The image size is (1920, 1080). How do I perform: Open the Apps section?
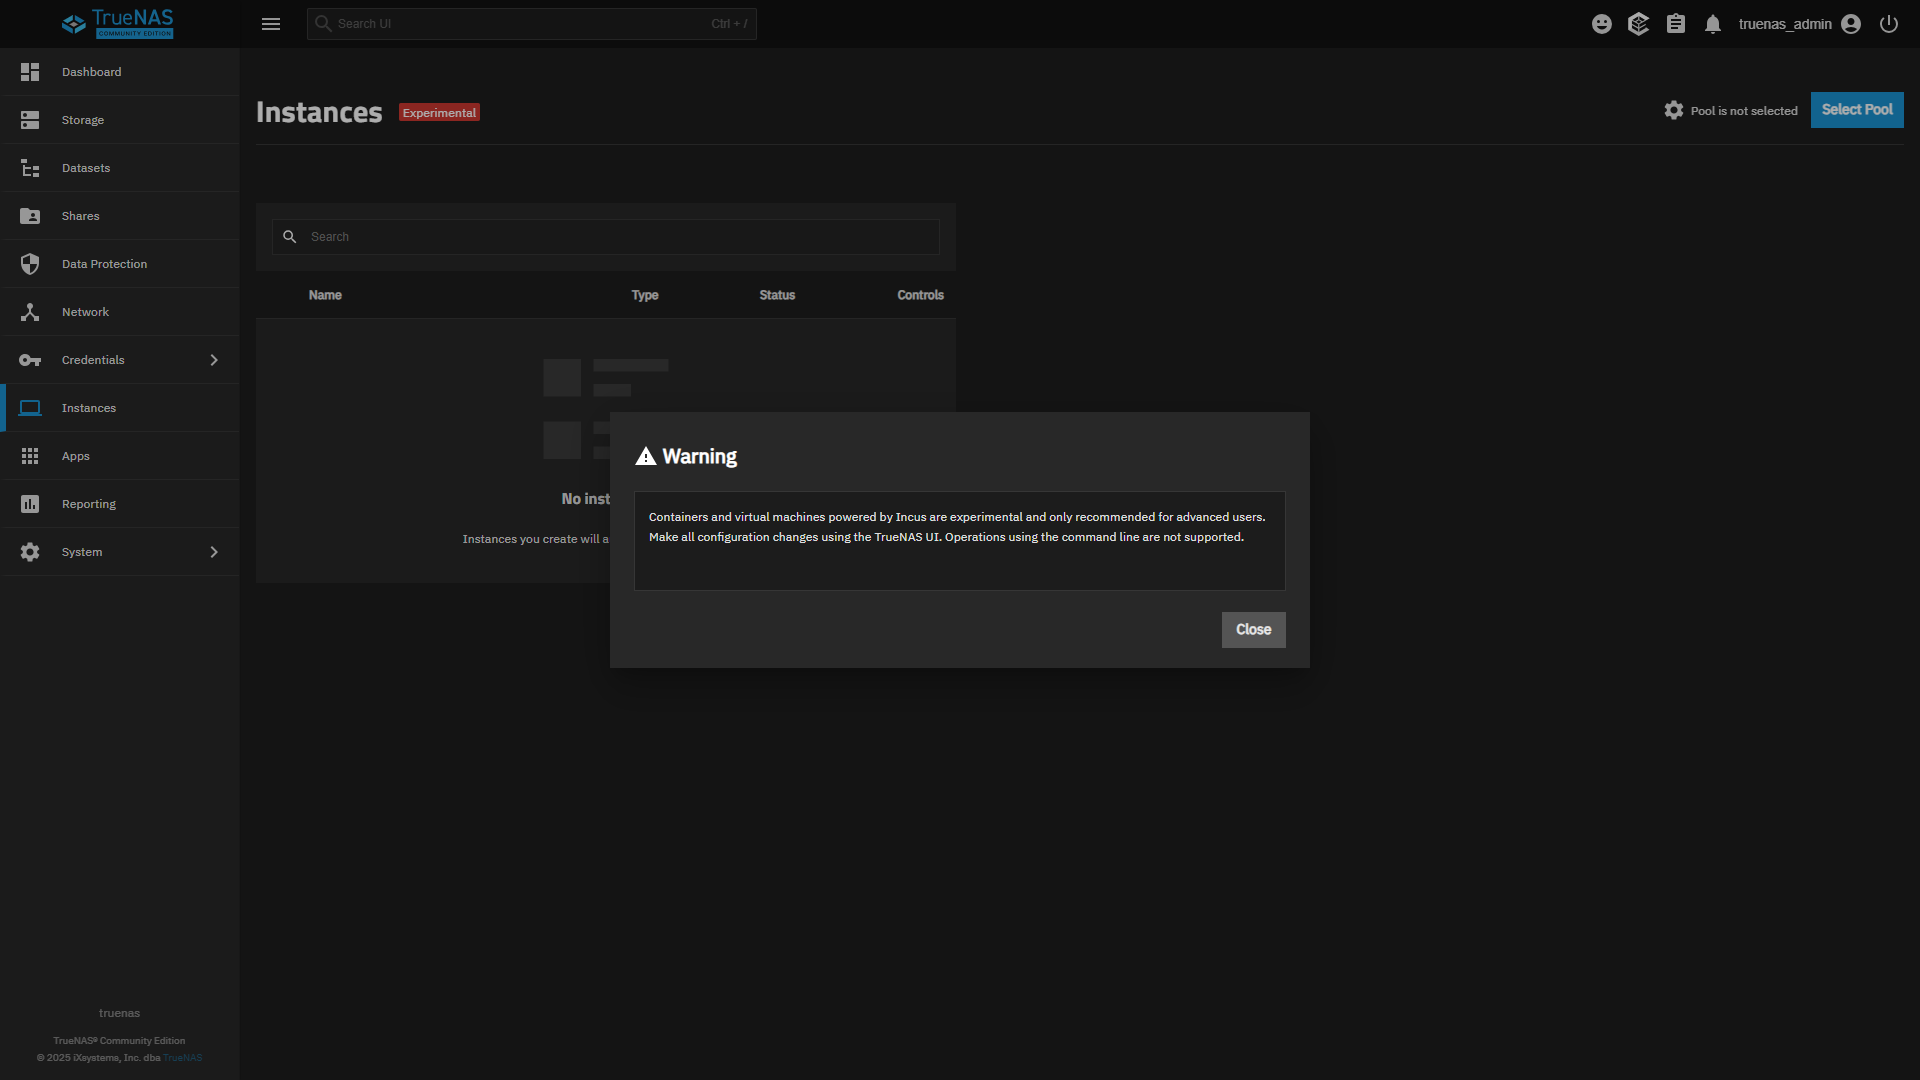[x=76, y=456]
